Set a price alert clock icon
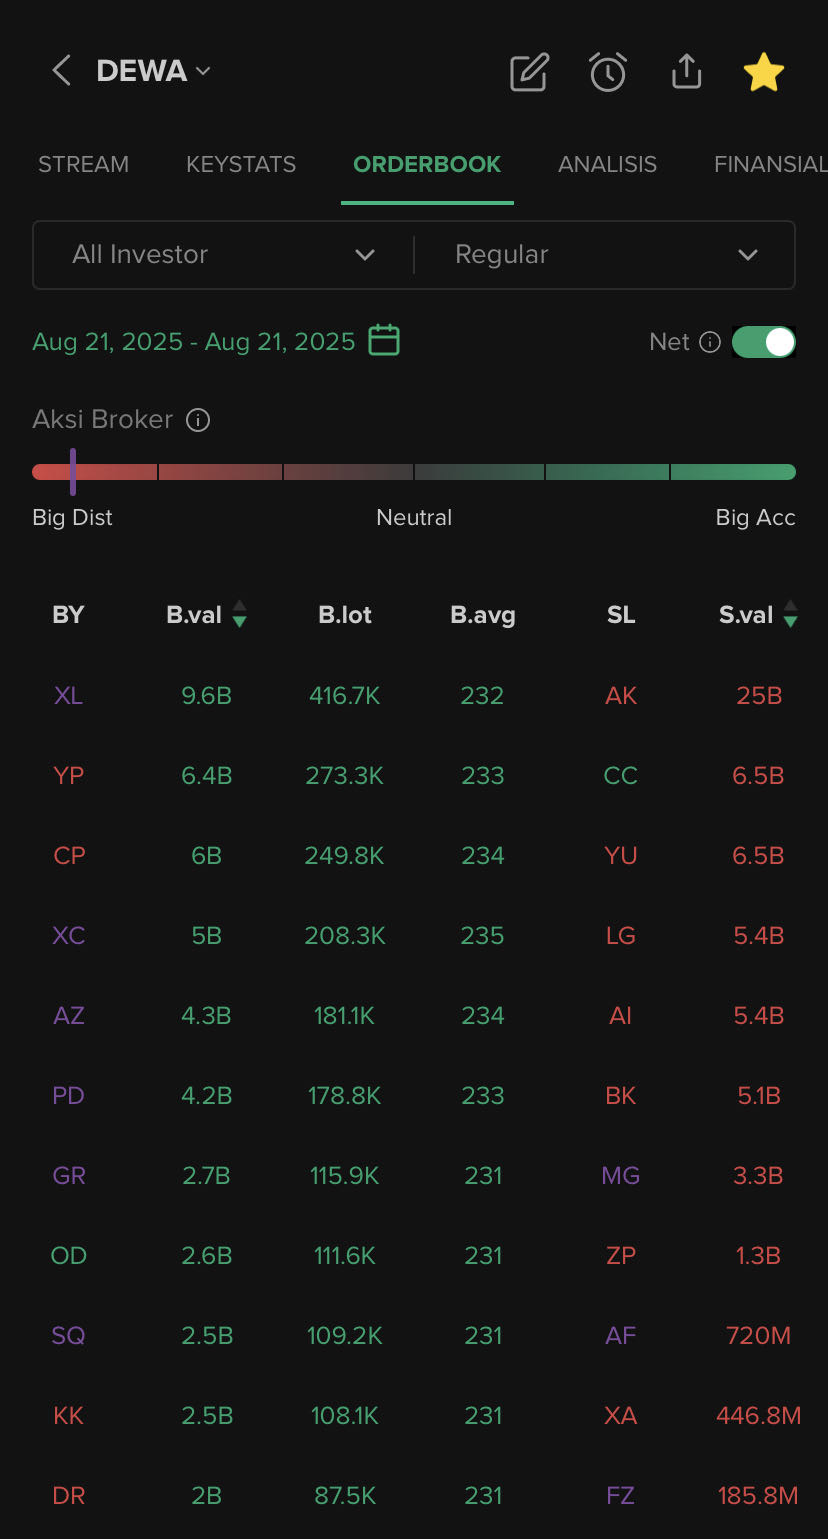The height and width of the screenshot is (1539, 828). point(608,72)
